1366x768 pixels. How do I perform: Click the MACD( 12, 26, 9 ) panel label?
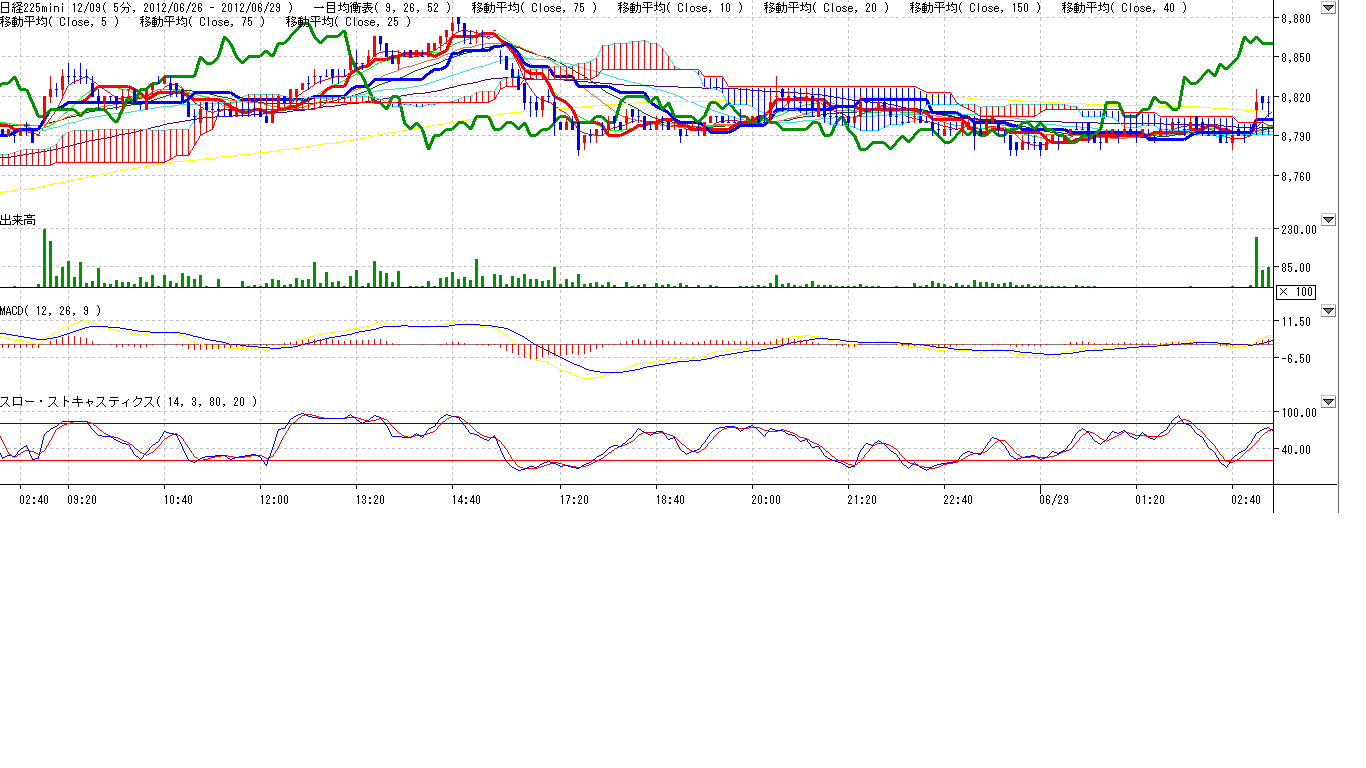click(51, 311)
